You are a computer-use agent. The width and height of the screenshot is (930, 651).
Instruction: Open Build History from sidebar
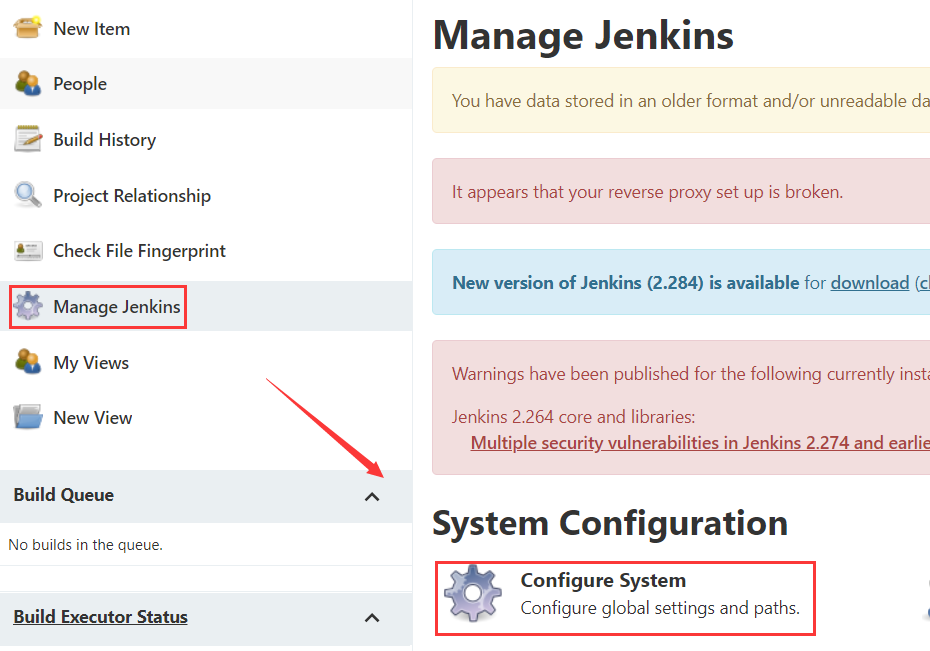(x=105, y=139)
